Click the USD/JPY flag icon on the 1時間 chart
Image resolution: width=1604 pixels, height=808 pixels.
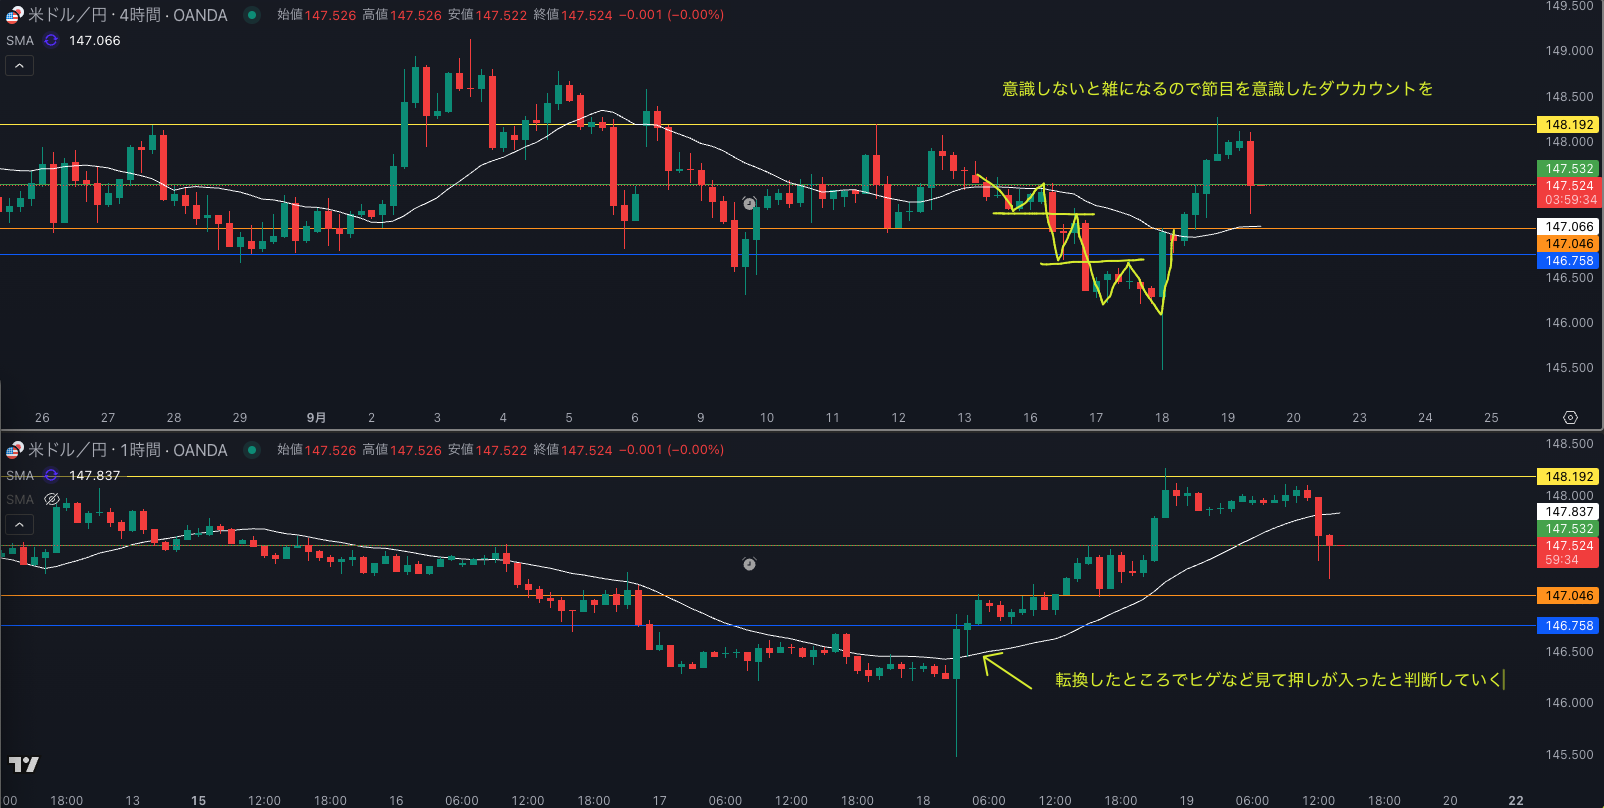14,450
